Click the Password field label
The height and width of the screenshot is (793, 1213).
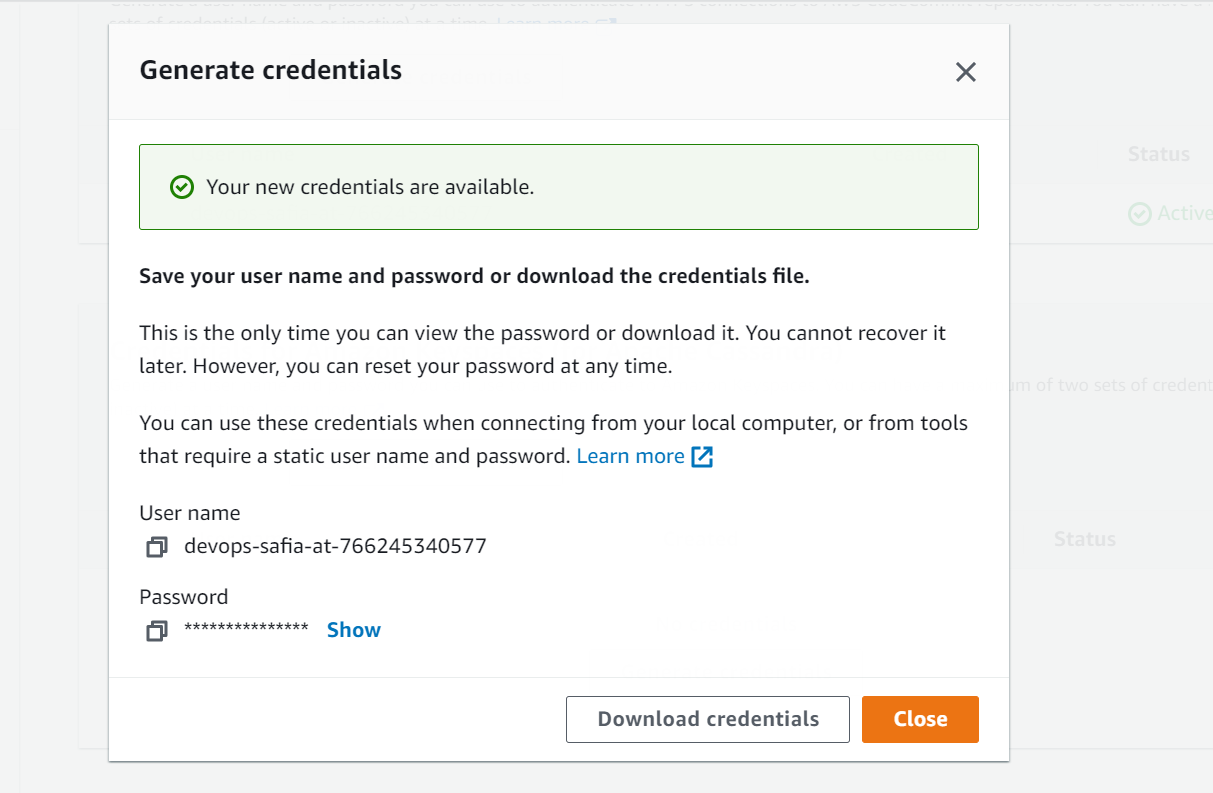coord(184,597)
